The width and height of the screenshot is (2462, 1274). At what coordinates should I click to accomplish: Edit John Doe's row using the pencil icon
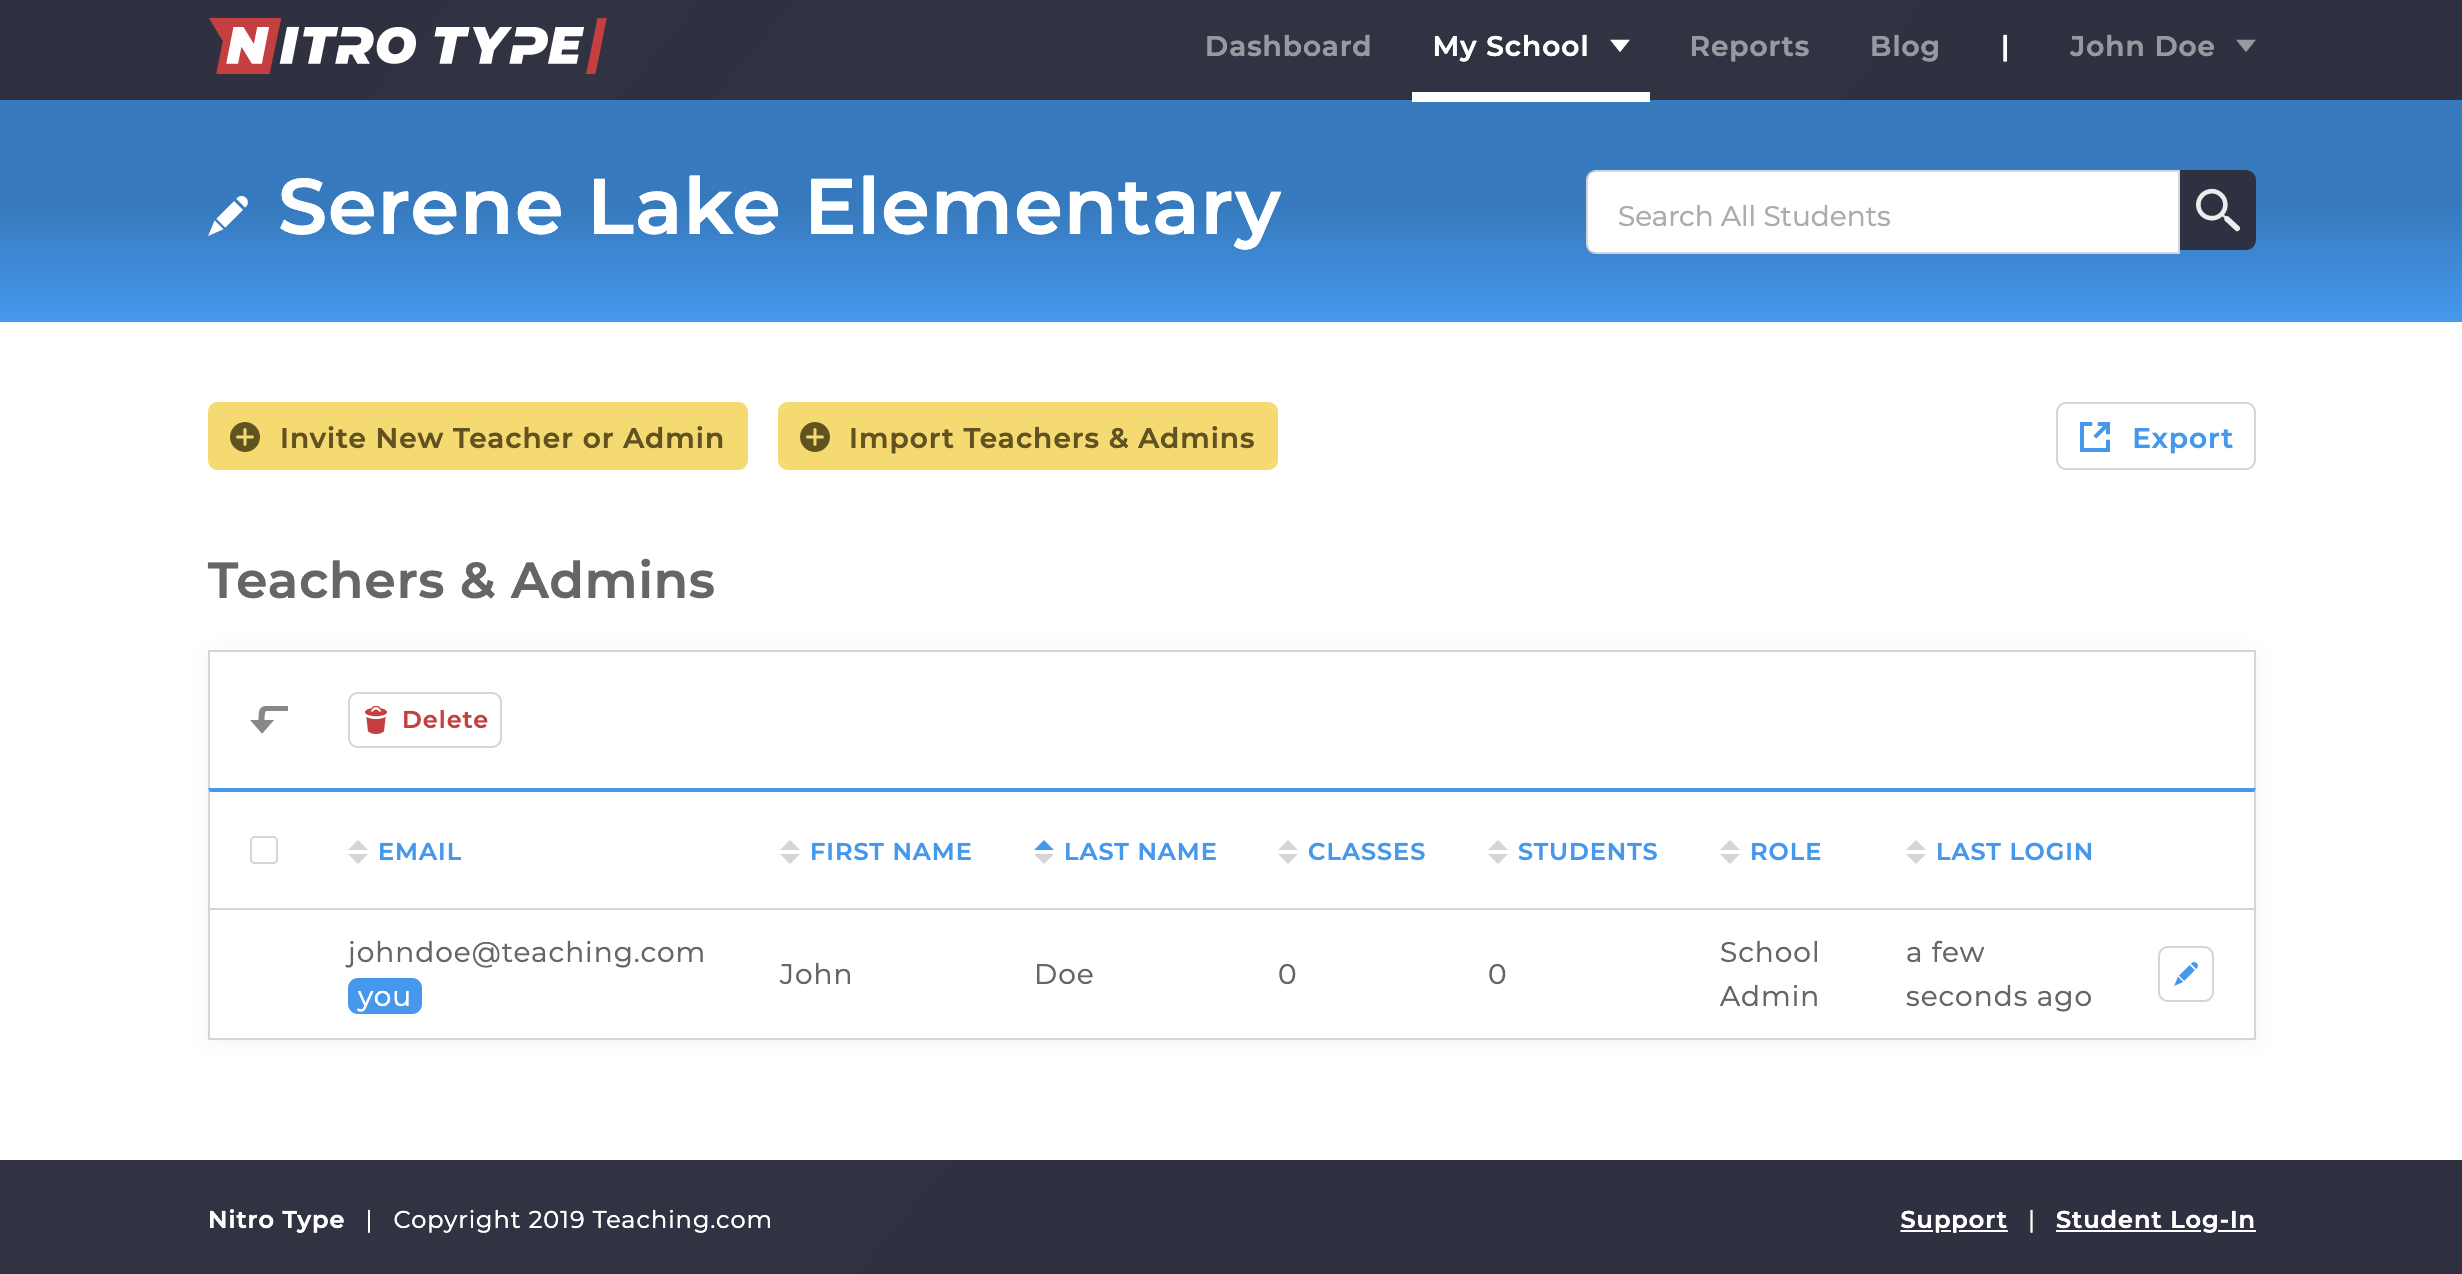(x=2186, y=973)
